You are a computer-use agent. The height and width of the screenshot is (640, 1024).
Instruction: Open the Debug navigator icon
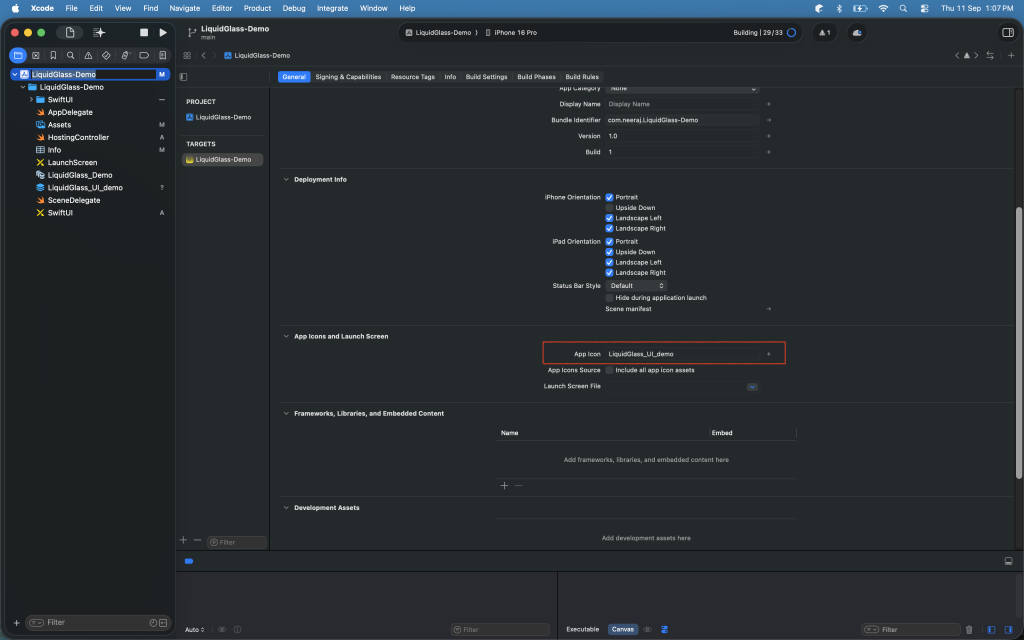126,56
